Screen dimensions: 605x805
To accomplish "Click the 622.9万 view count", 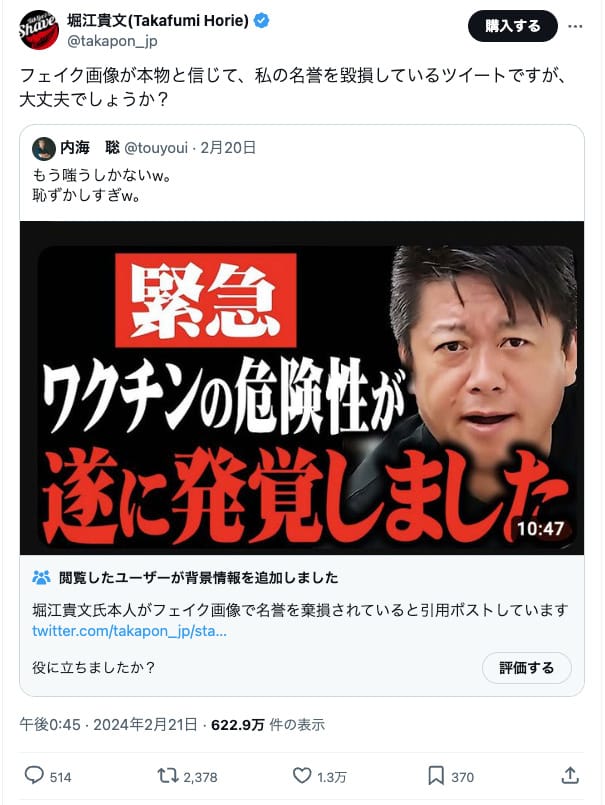I will coord(237,725).
